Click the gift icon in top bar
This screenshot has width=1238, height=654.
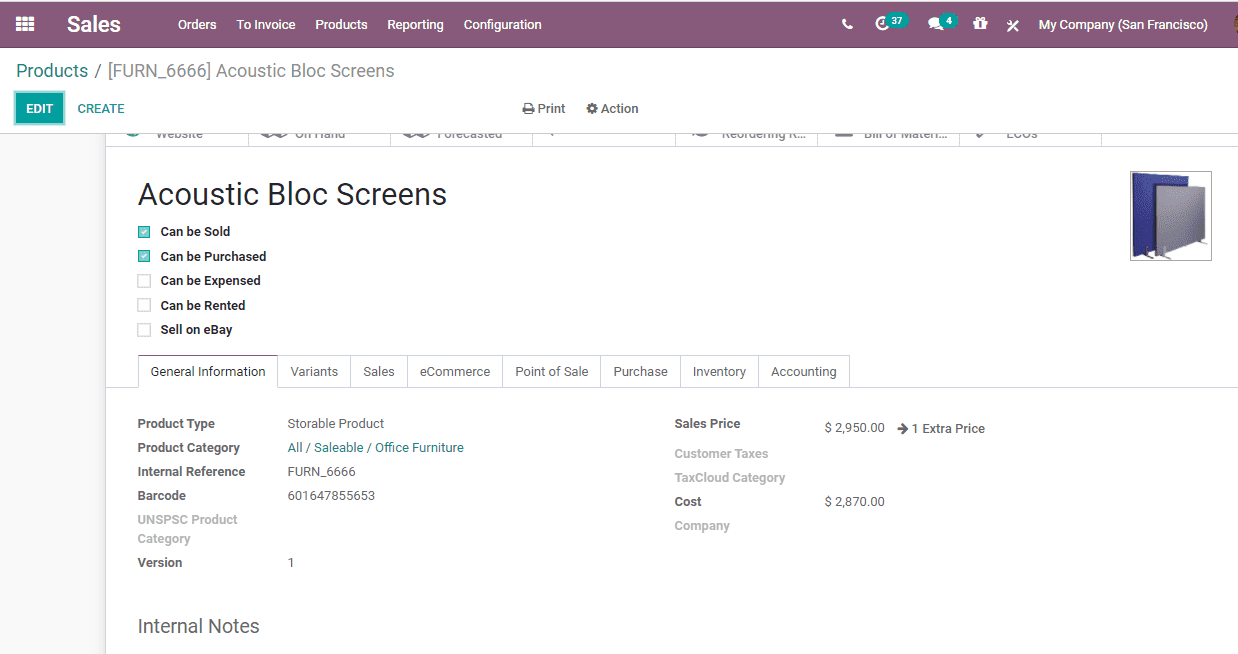(x=980, y=24)
